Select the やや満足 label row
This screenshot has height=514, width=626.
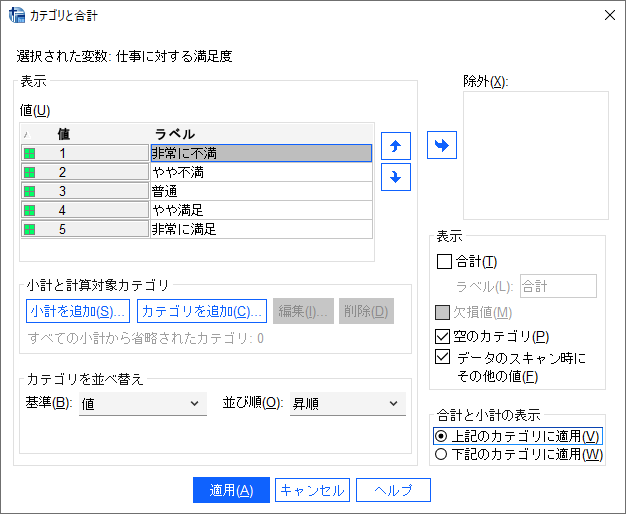(x=260, y=210)
